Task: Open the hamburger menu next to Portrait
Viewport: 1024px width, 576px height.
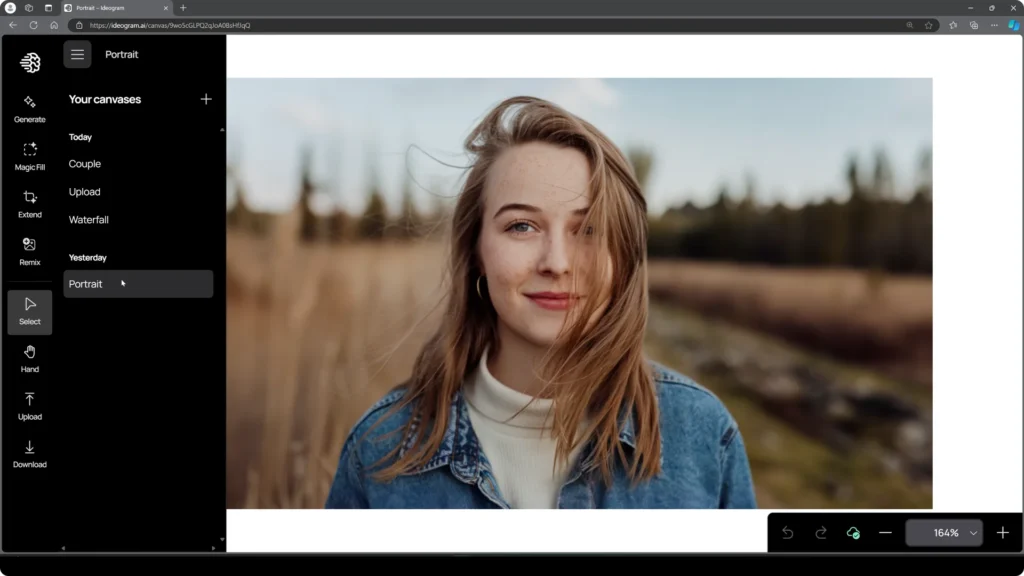Action: pos(77,54)
